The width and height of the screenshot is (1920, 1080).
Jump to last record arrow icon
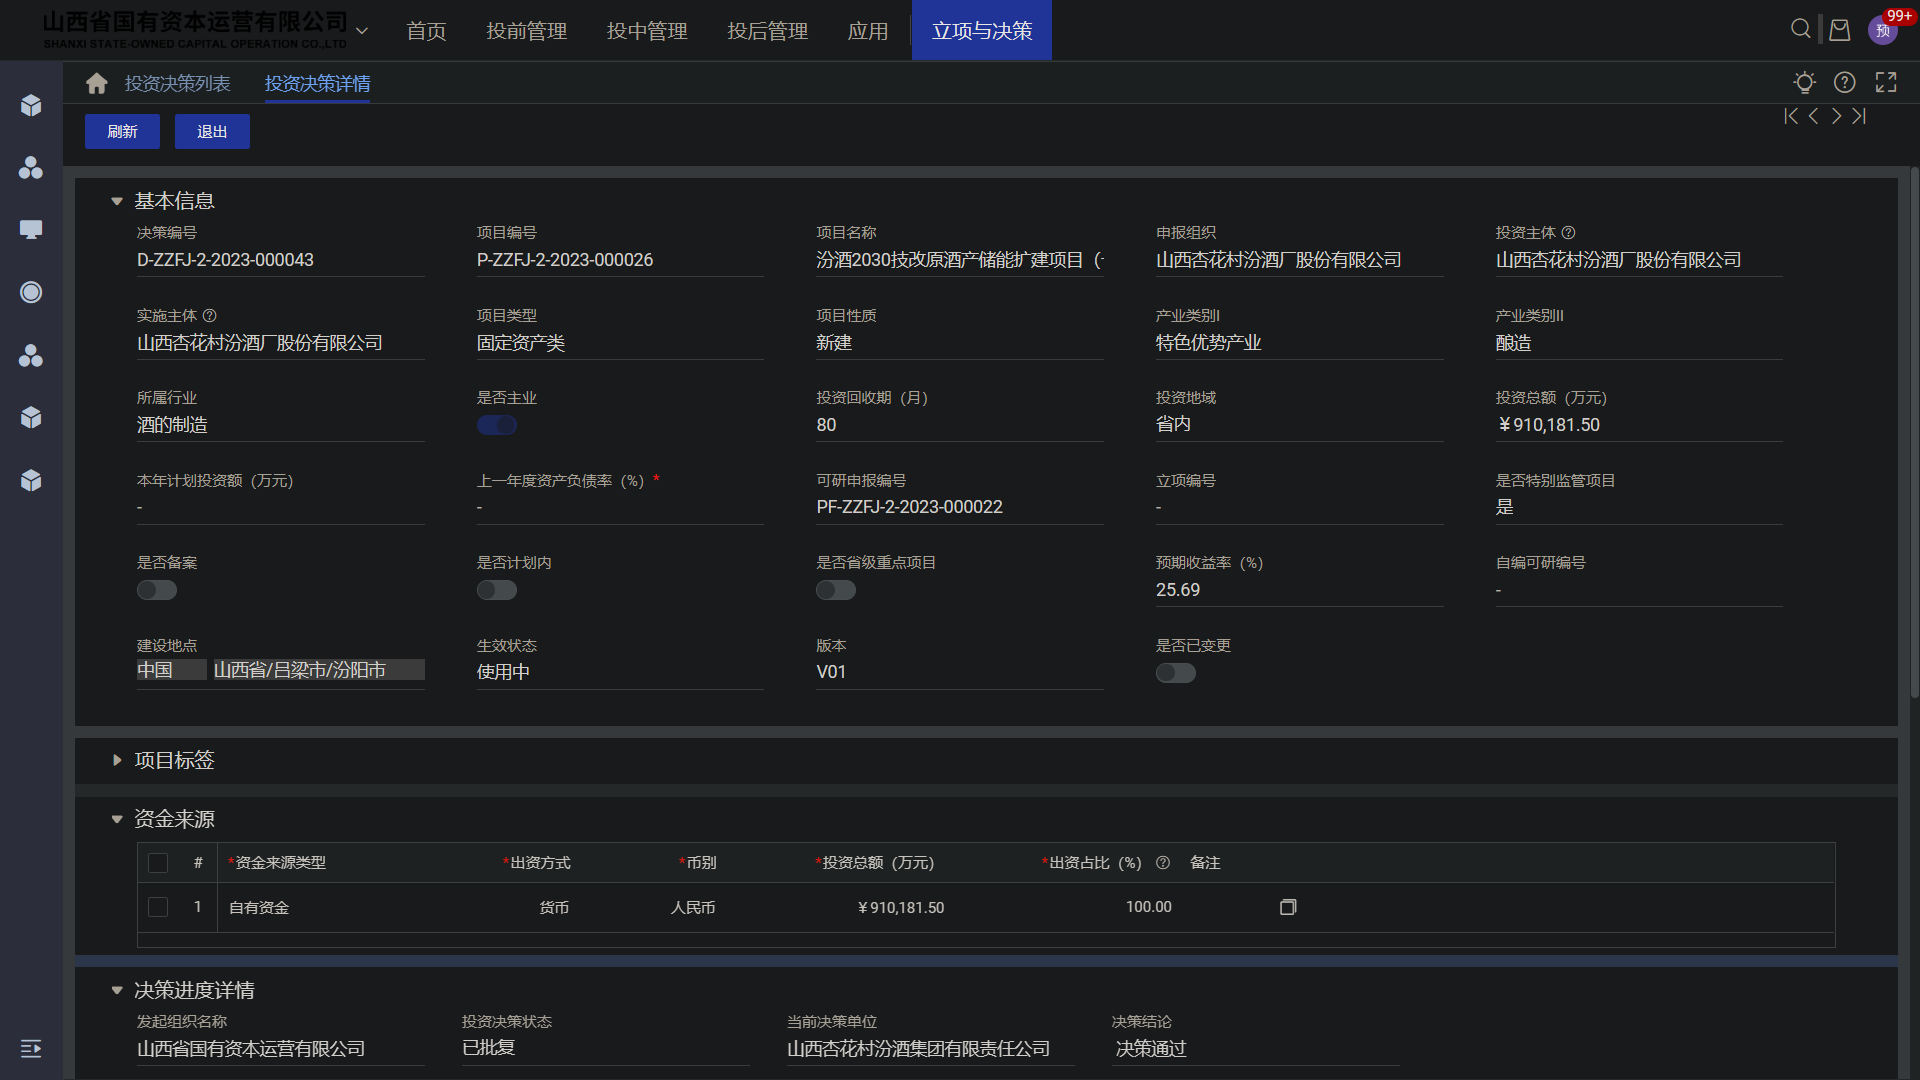pyautogui.click(x=1859, y=116)
